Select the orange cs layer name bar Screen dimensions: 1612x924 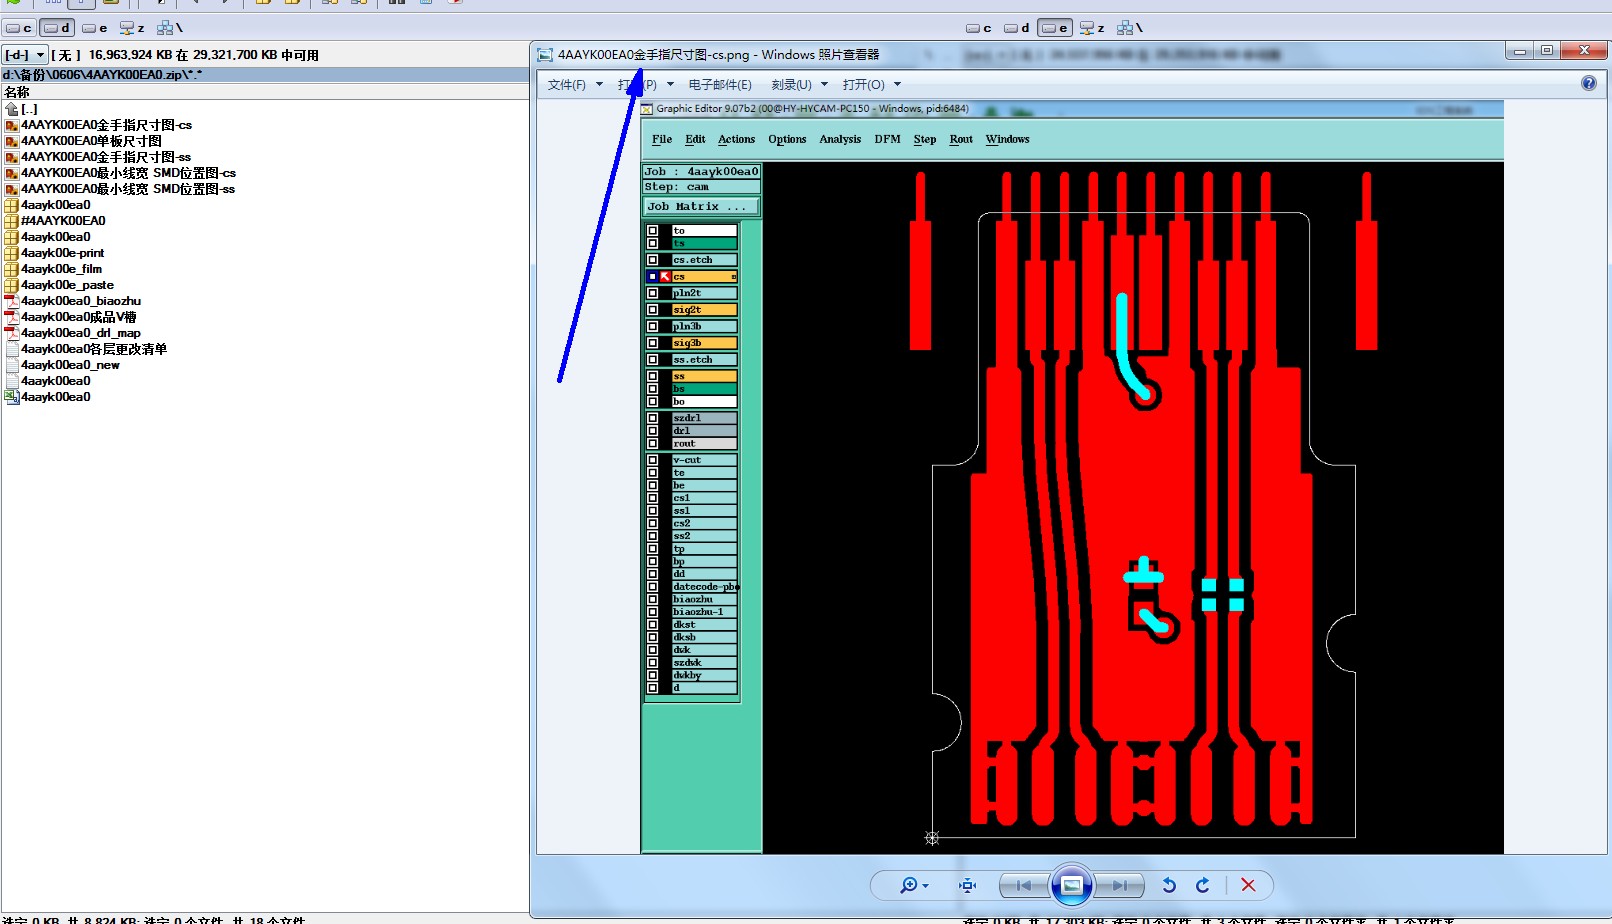point(704,277)
